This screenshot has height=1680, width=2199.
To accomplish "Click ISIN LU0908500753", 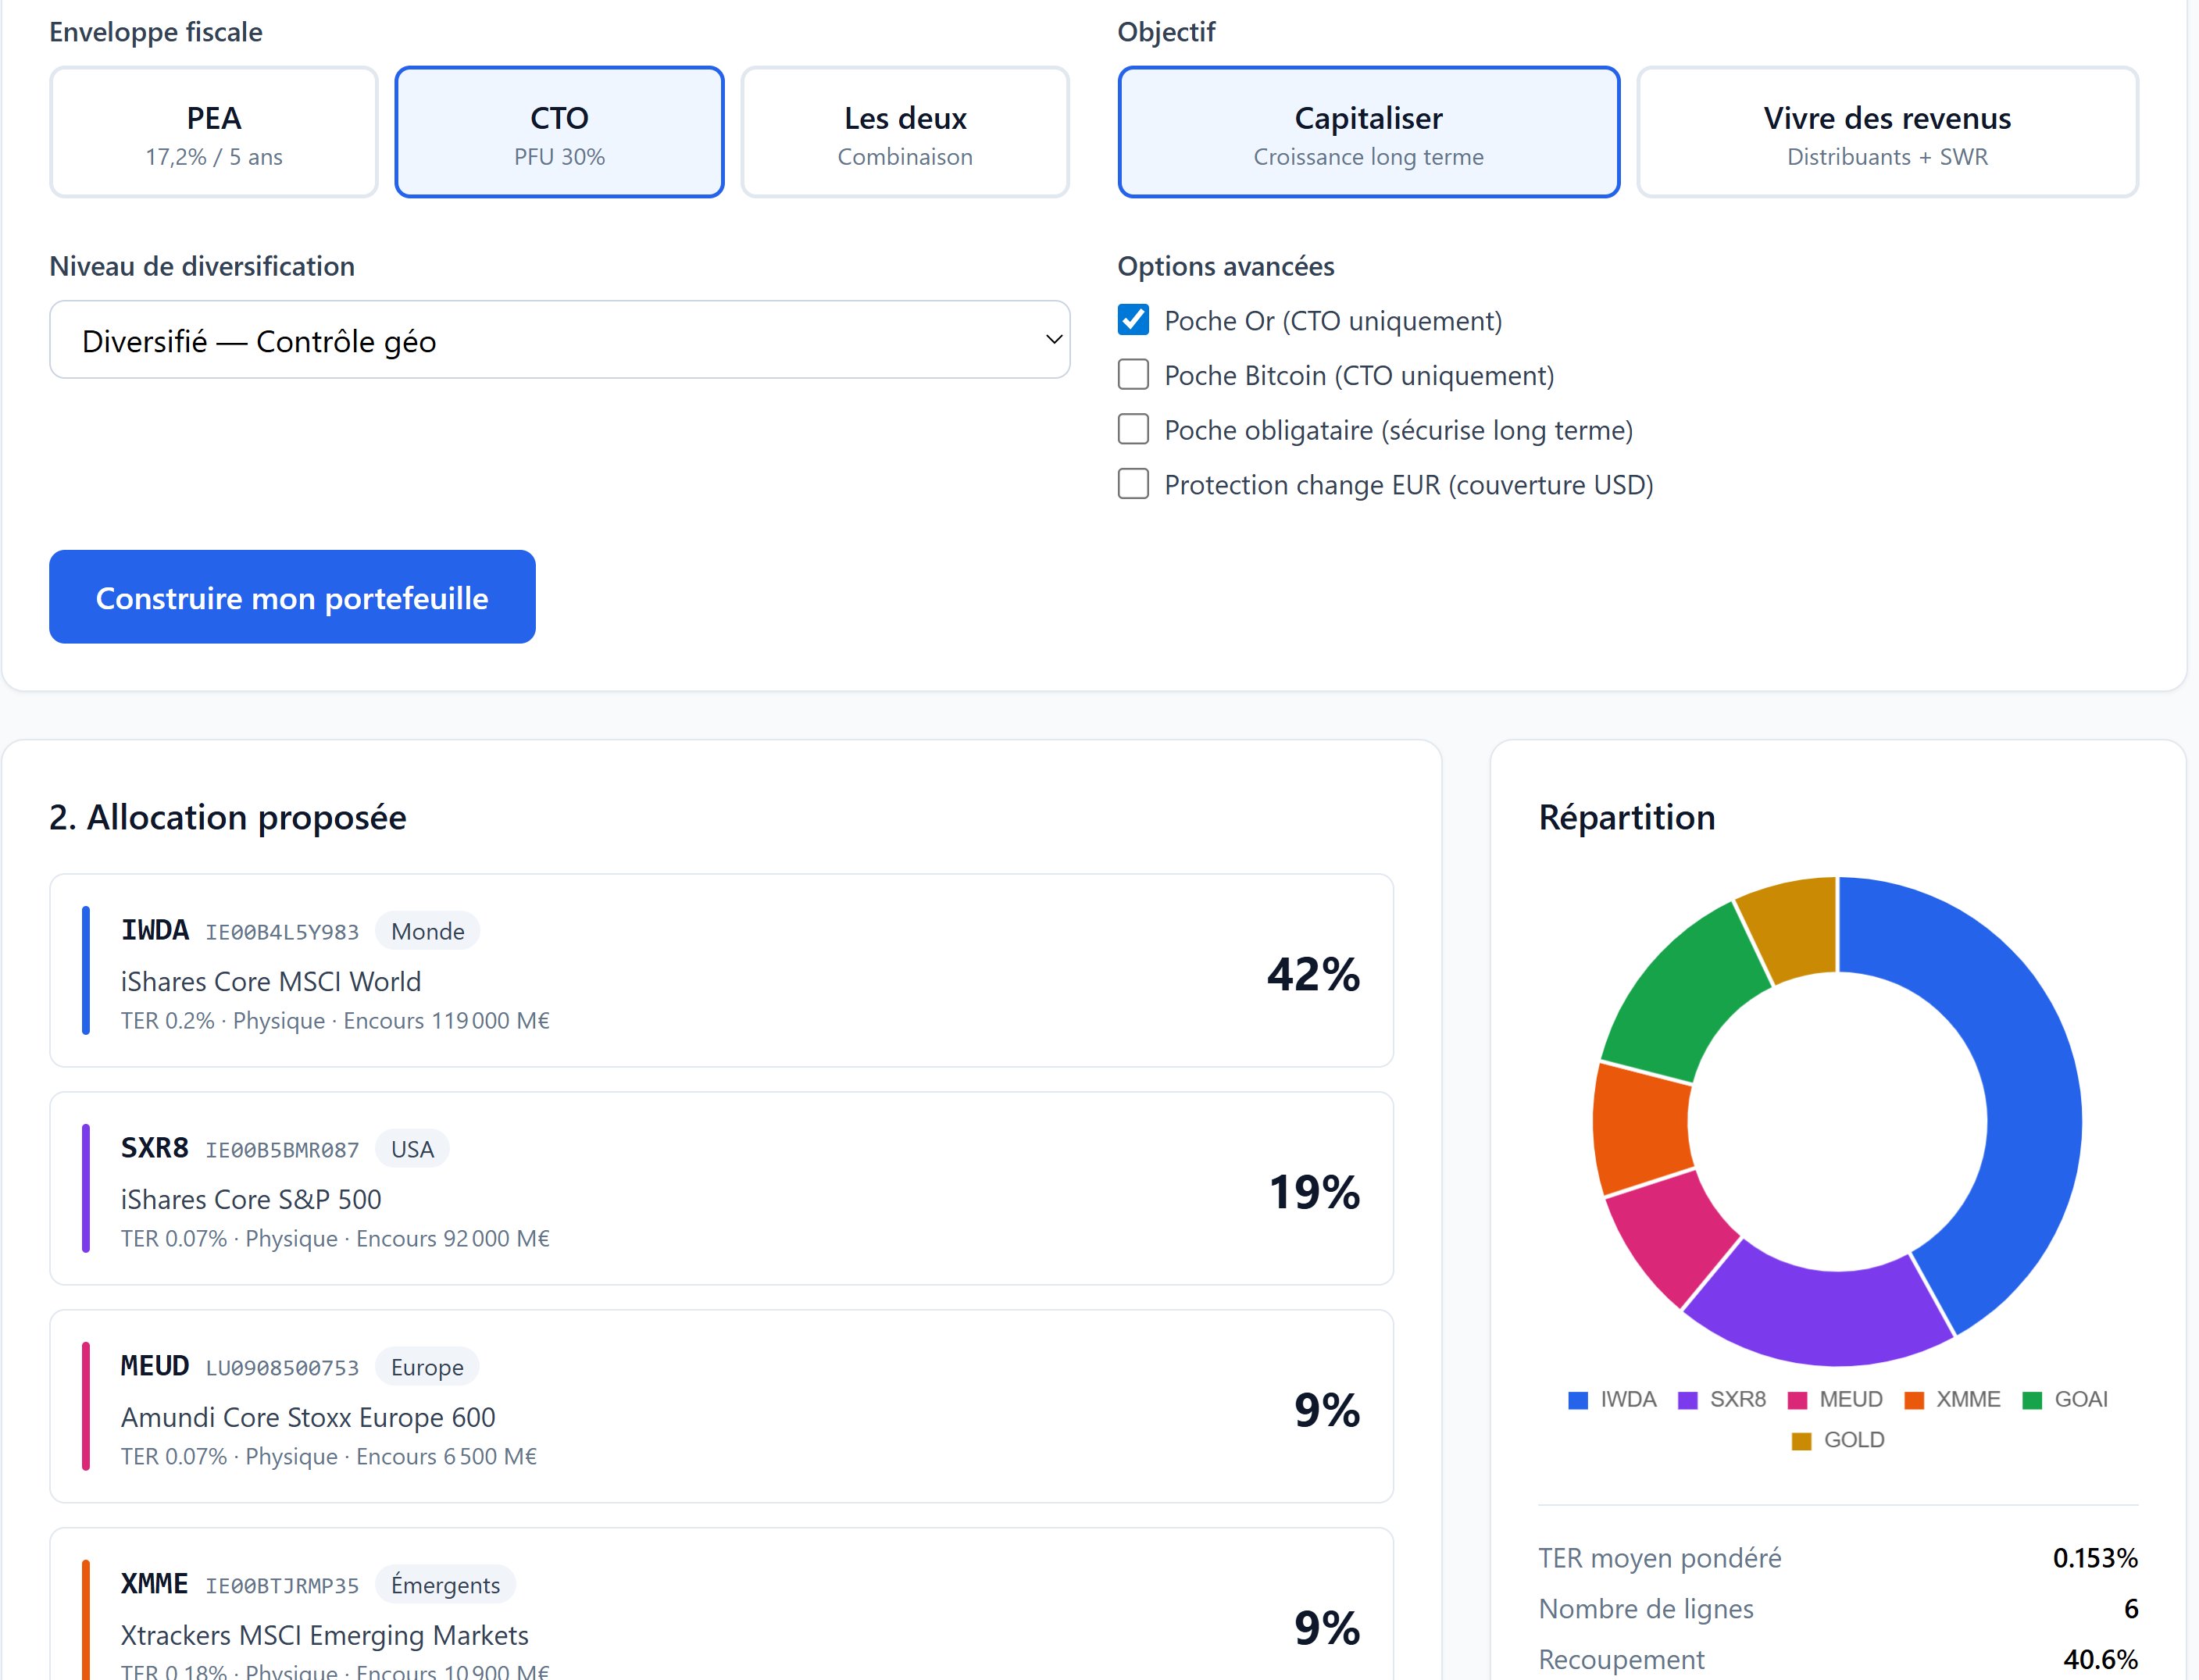I will click(282, 1368).
